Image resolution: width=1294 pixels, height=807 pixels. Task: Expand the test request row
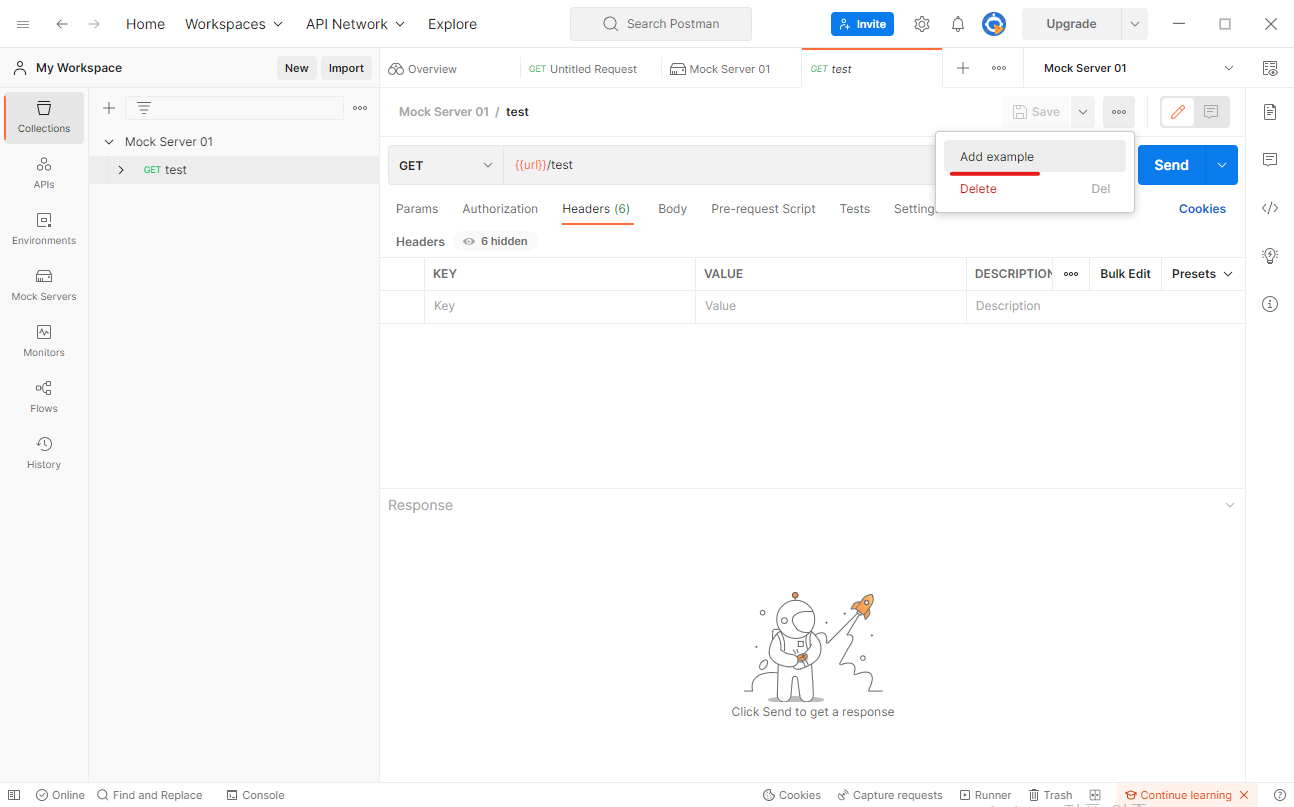point(121,170)
